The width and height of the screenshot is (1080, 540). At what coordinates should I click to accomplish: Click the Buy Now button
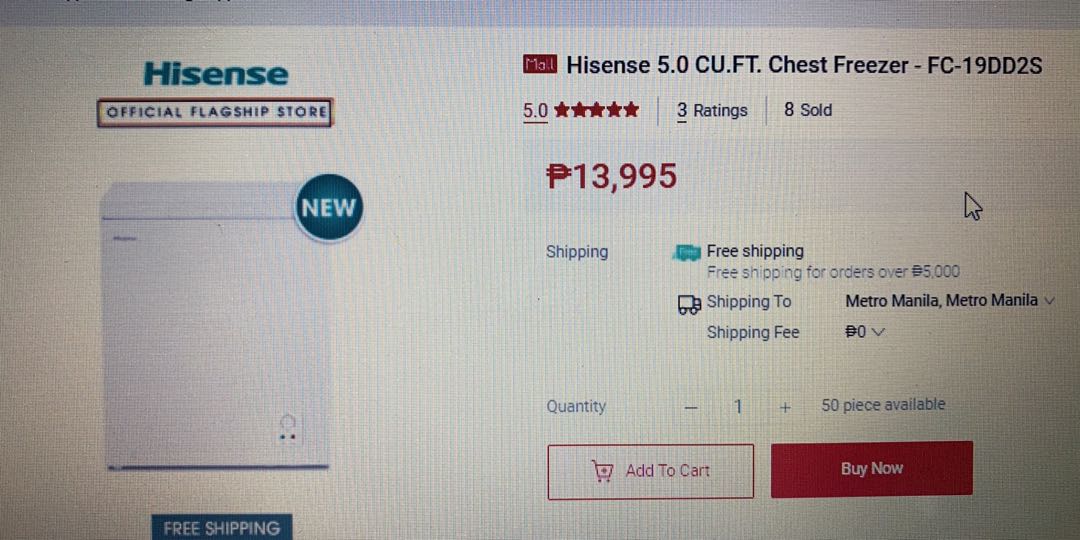click(871, 469)
